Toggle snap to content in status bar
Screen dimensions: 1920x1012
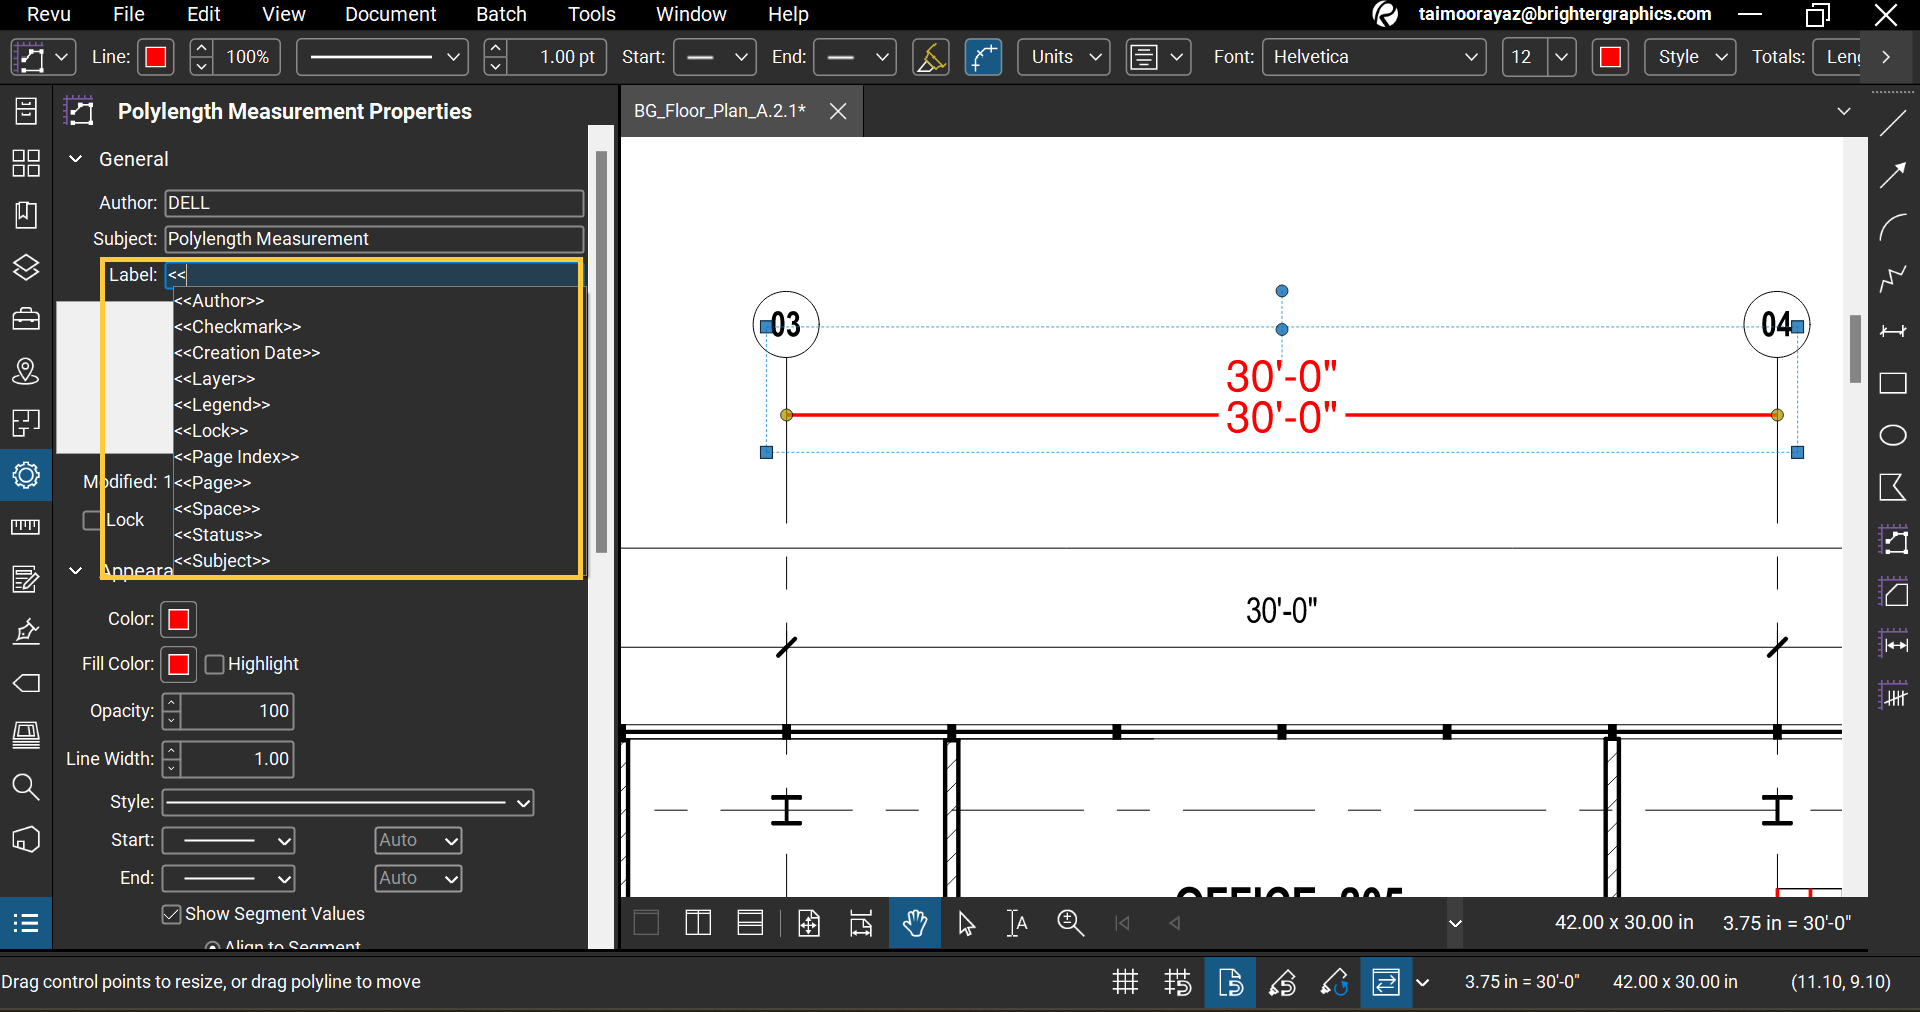click(x=1230, y=982)
